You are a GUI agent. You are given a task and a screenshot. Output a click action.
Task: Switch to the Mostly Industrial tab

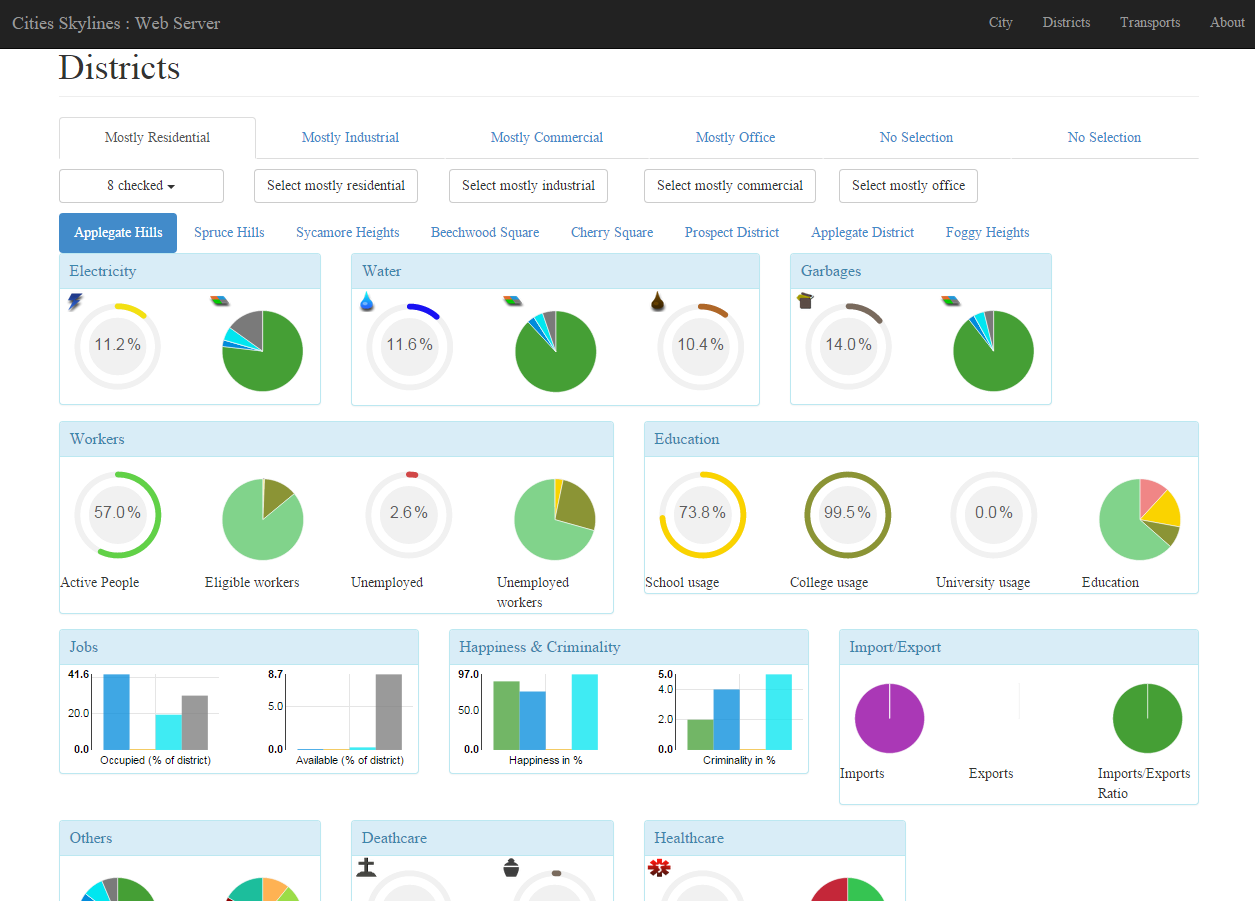[x=350, y=138]
